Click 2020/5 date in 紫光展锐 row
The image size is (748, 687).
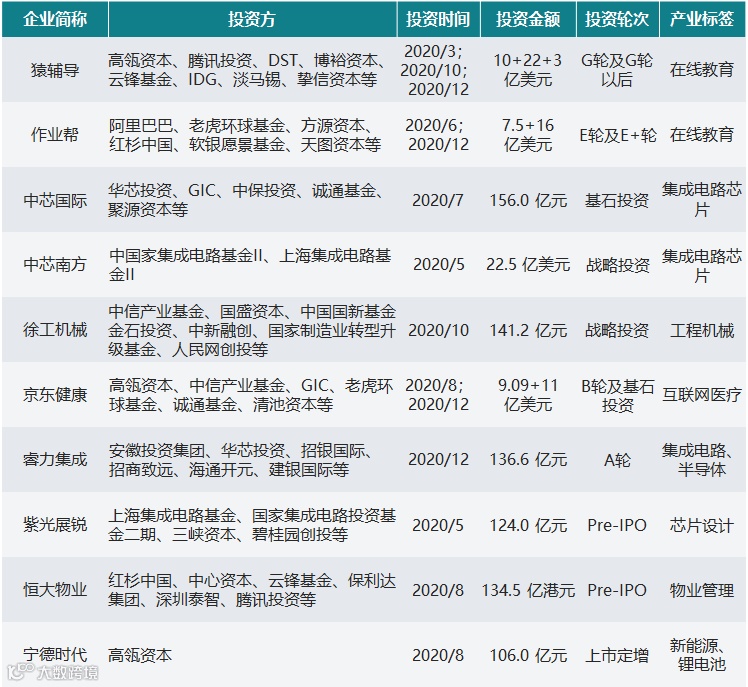tap(438, 525)
